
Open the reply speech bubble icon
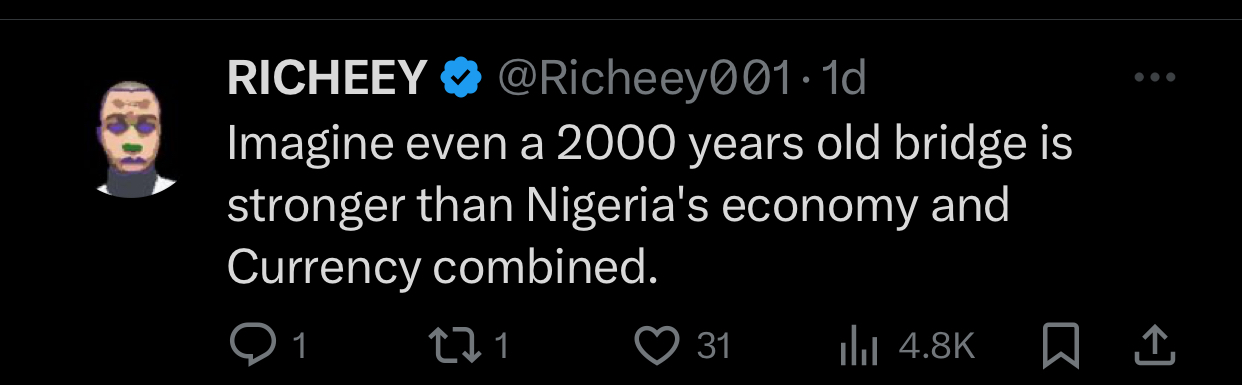(254, 344)
